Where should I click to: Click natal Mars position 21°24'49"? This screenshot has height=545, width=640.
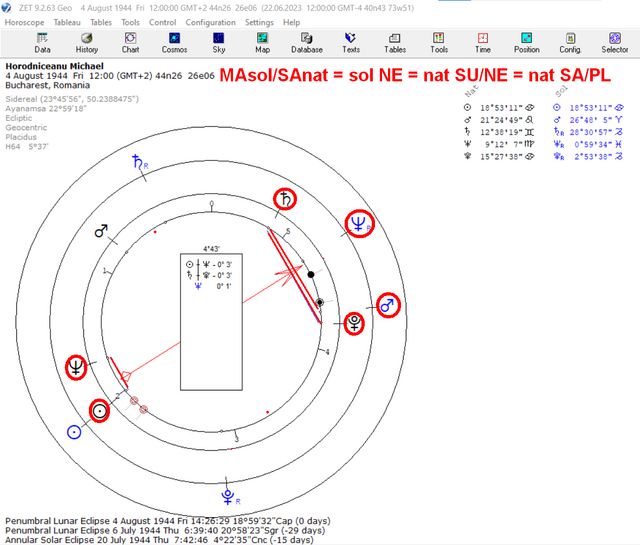pos(501,120)
